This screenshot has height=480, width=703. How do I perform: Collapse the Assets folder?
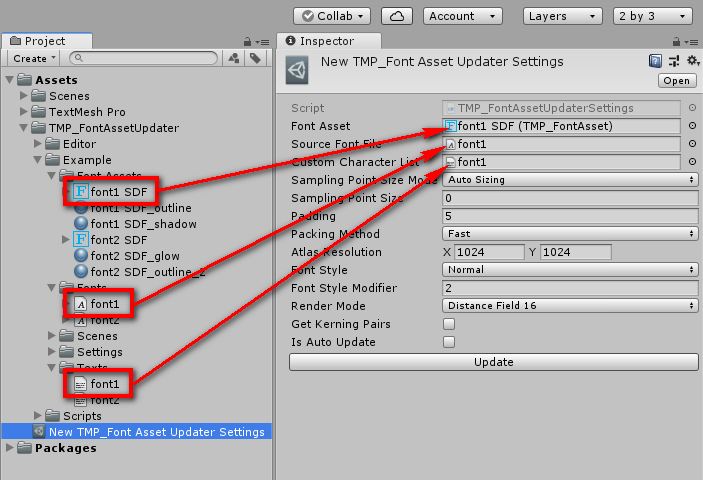(x=9, y=80)
